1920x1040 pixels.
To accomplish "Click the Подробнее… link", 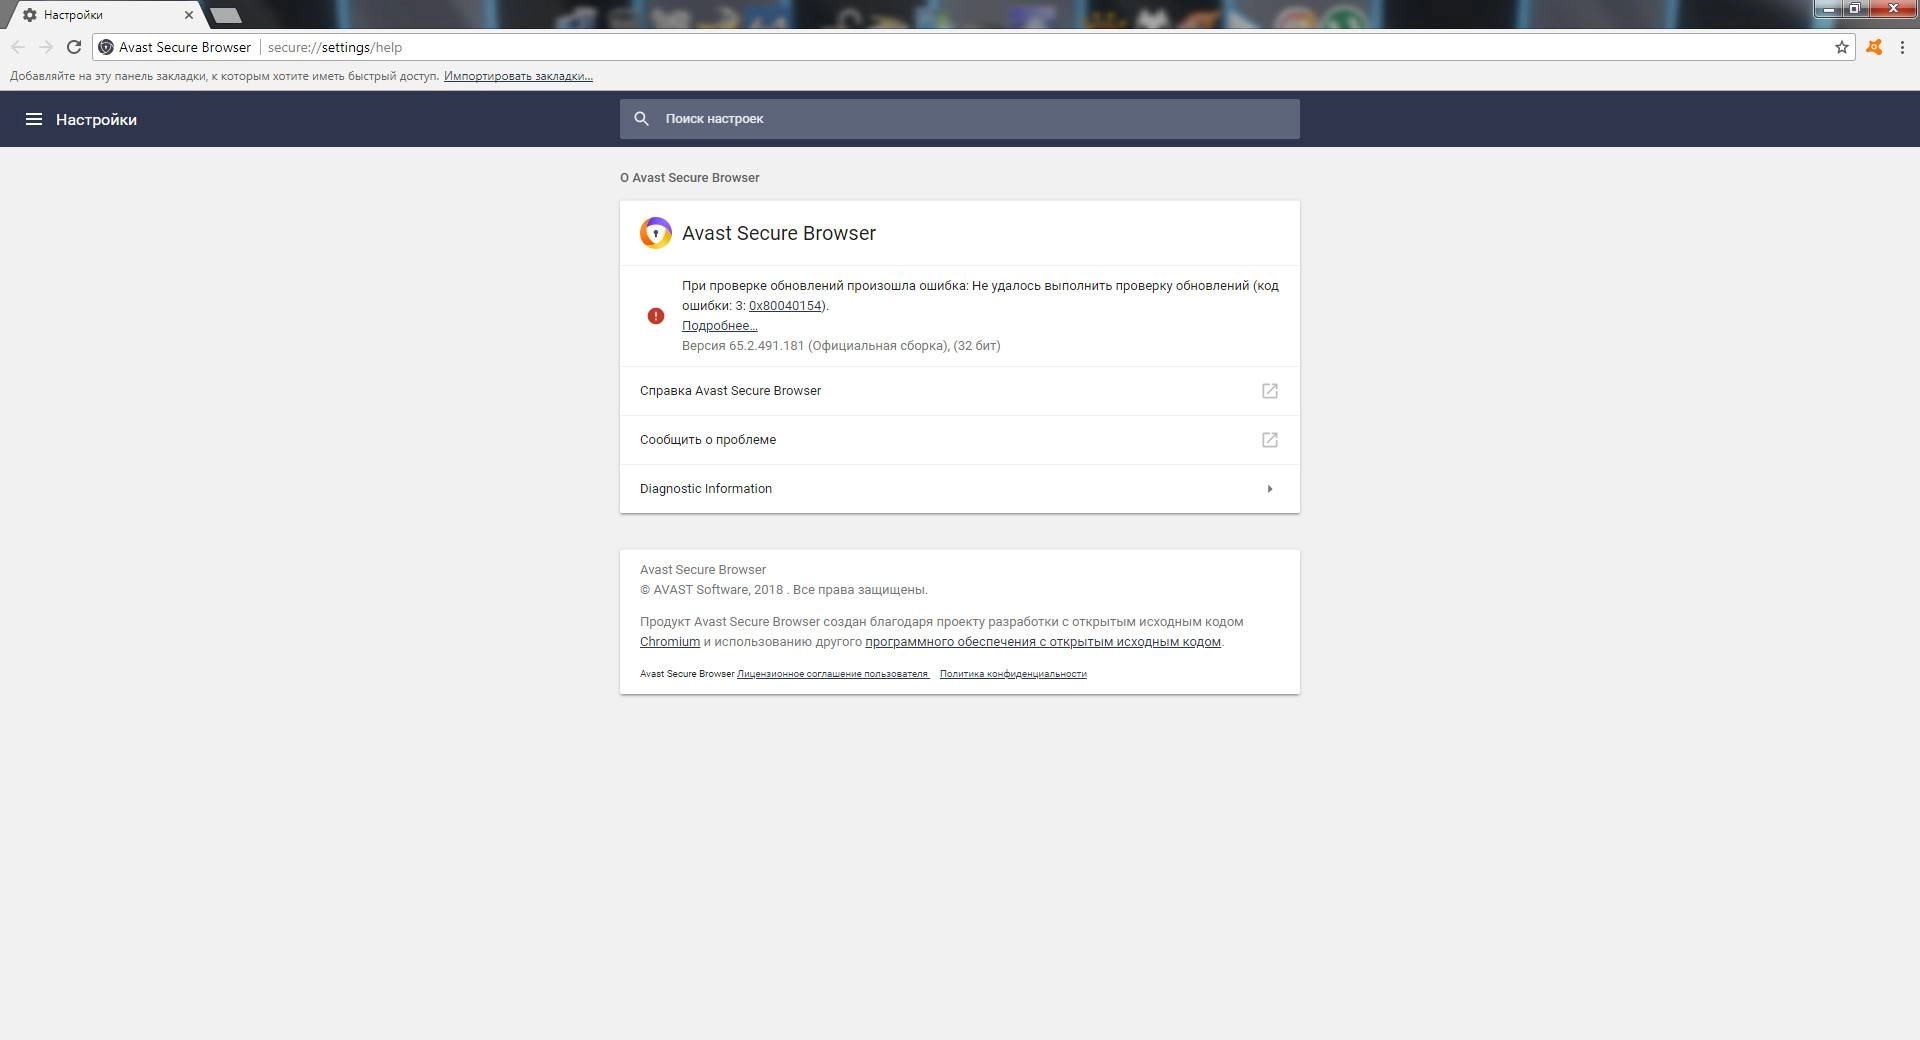I will 720,326.
